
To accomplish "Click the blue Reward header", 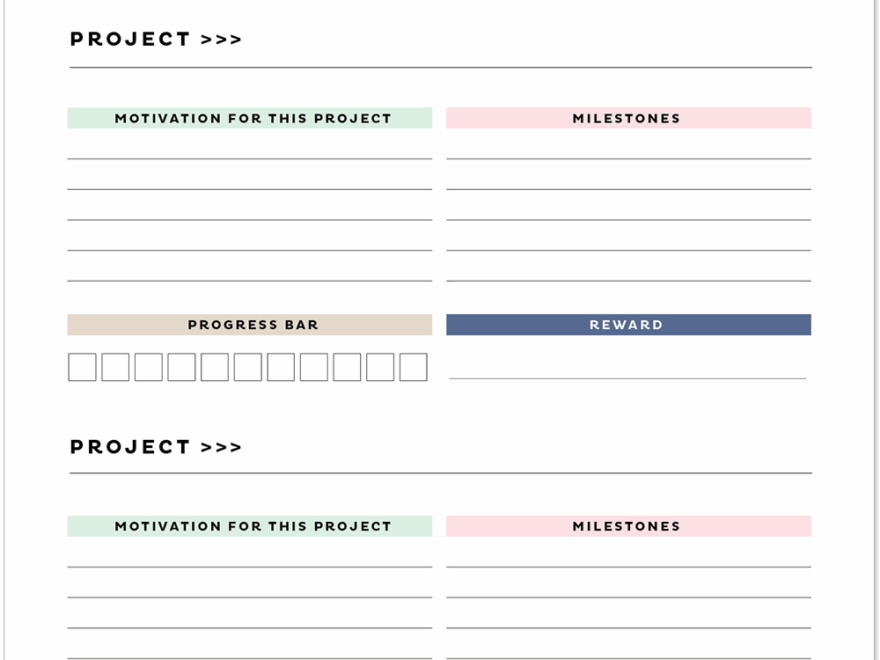I will (x=628, y=325).
